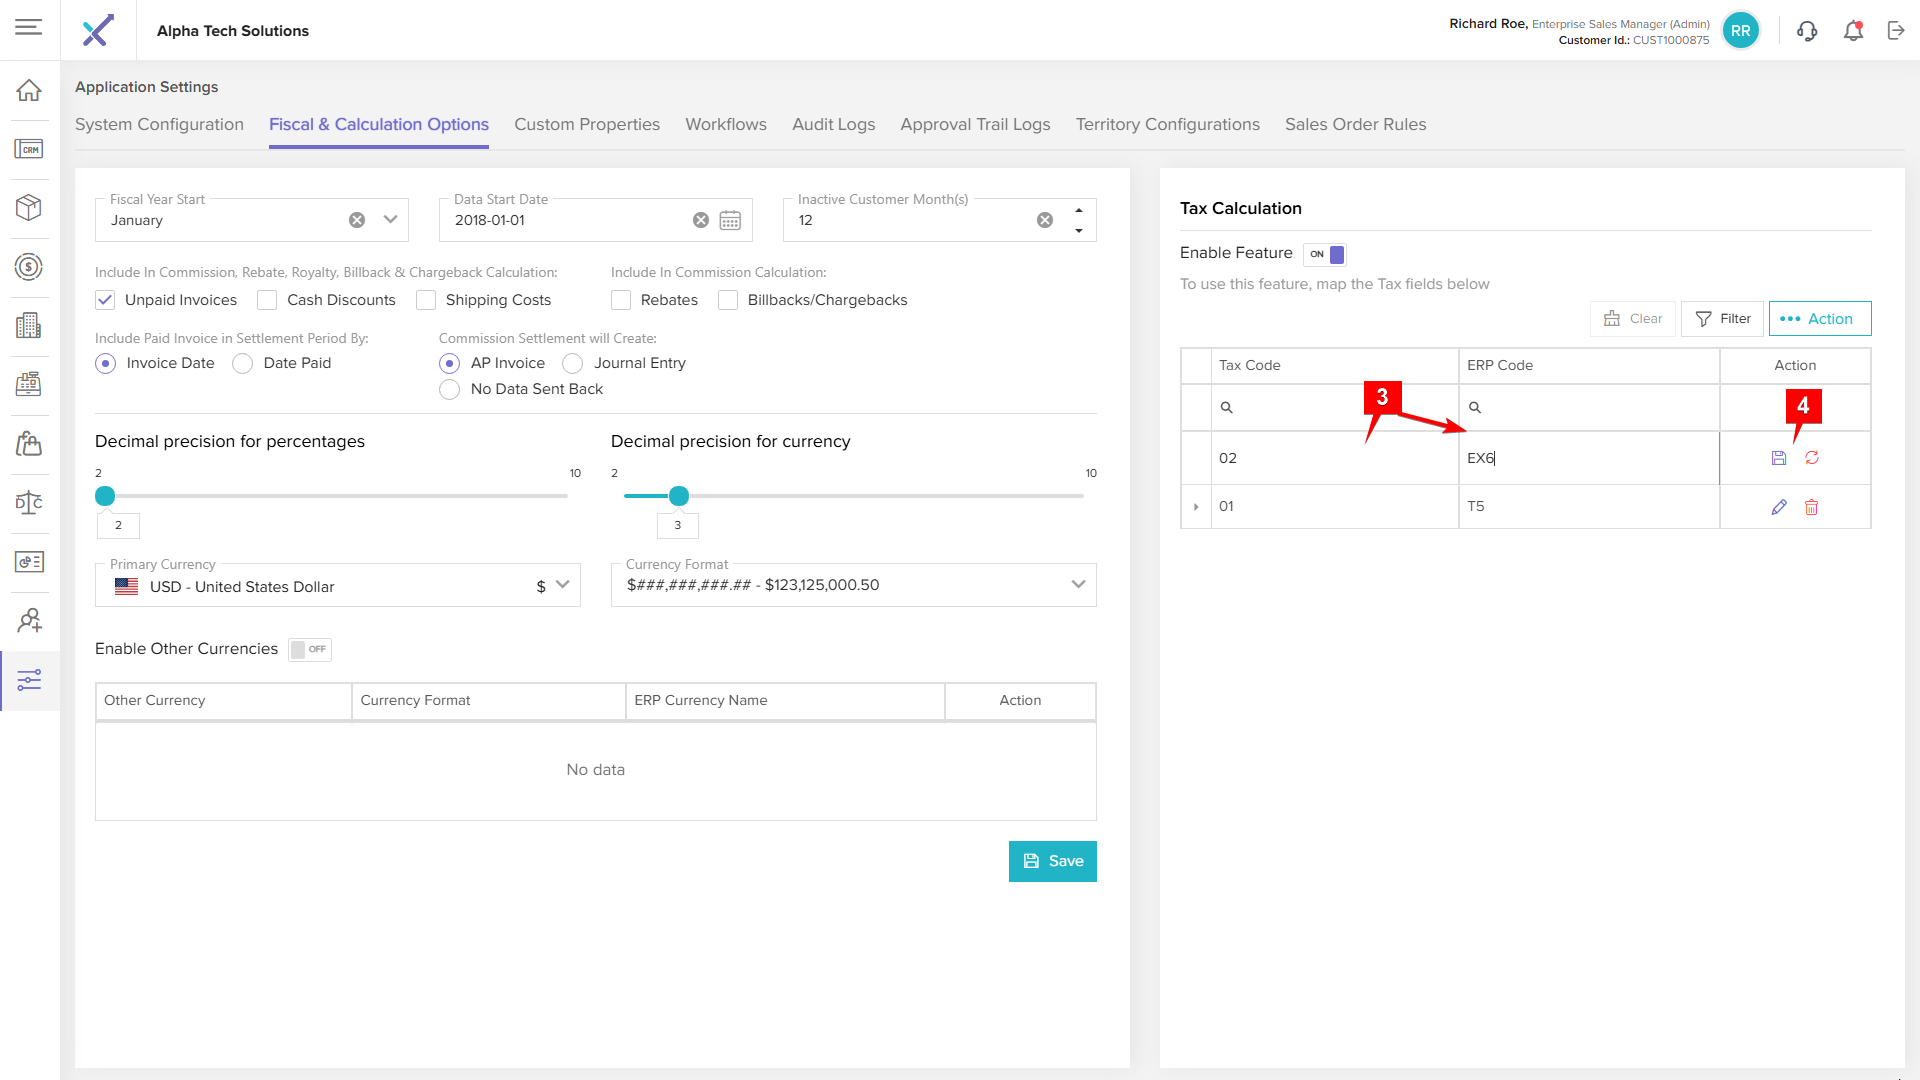Open the notifications bell
1920x1080 pixels.
pyautogui.click(x=1853, y=31)
